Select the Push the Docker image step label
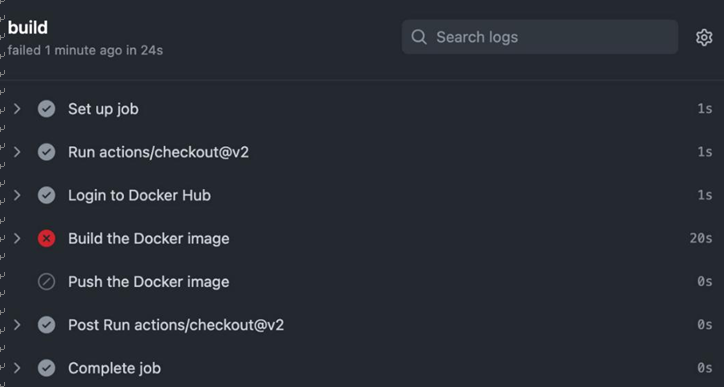Screen dimensions: 724x387 [149, 282]
